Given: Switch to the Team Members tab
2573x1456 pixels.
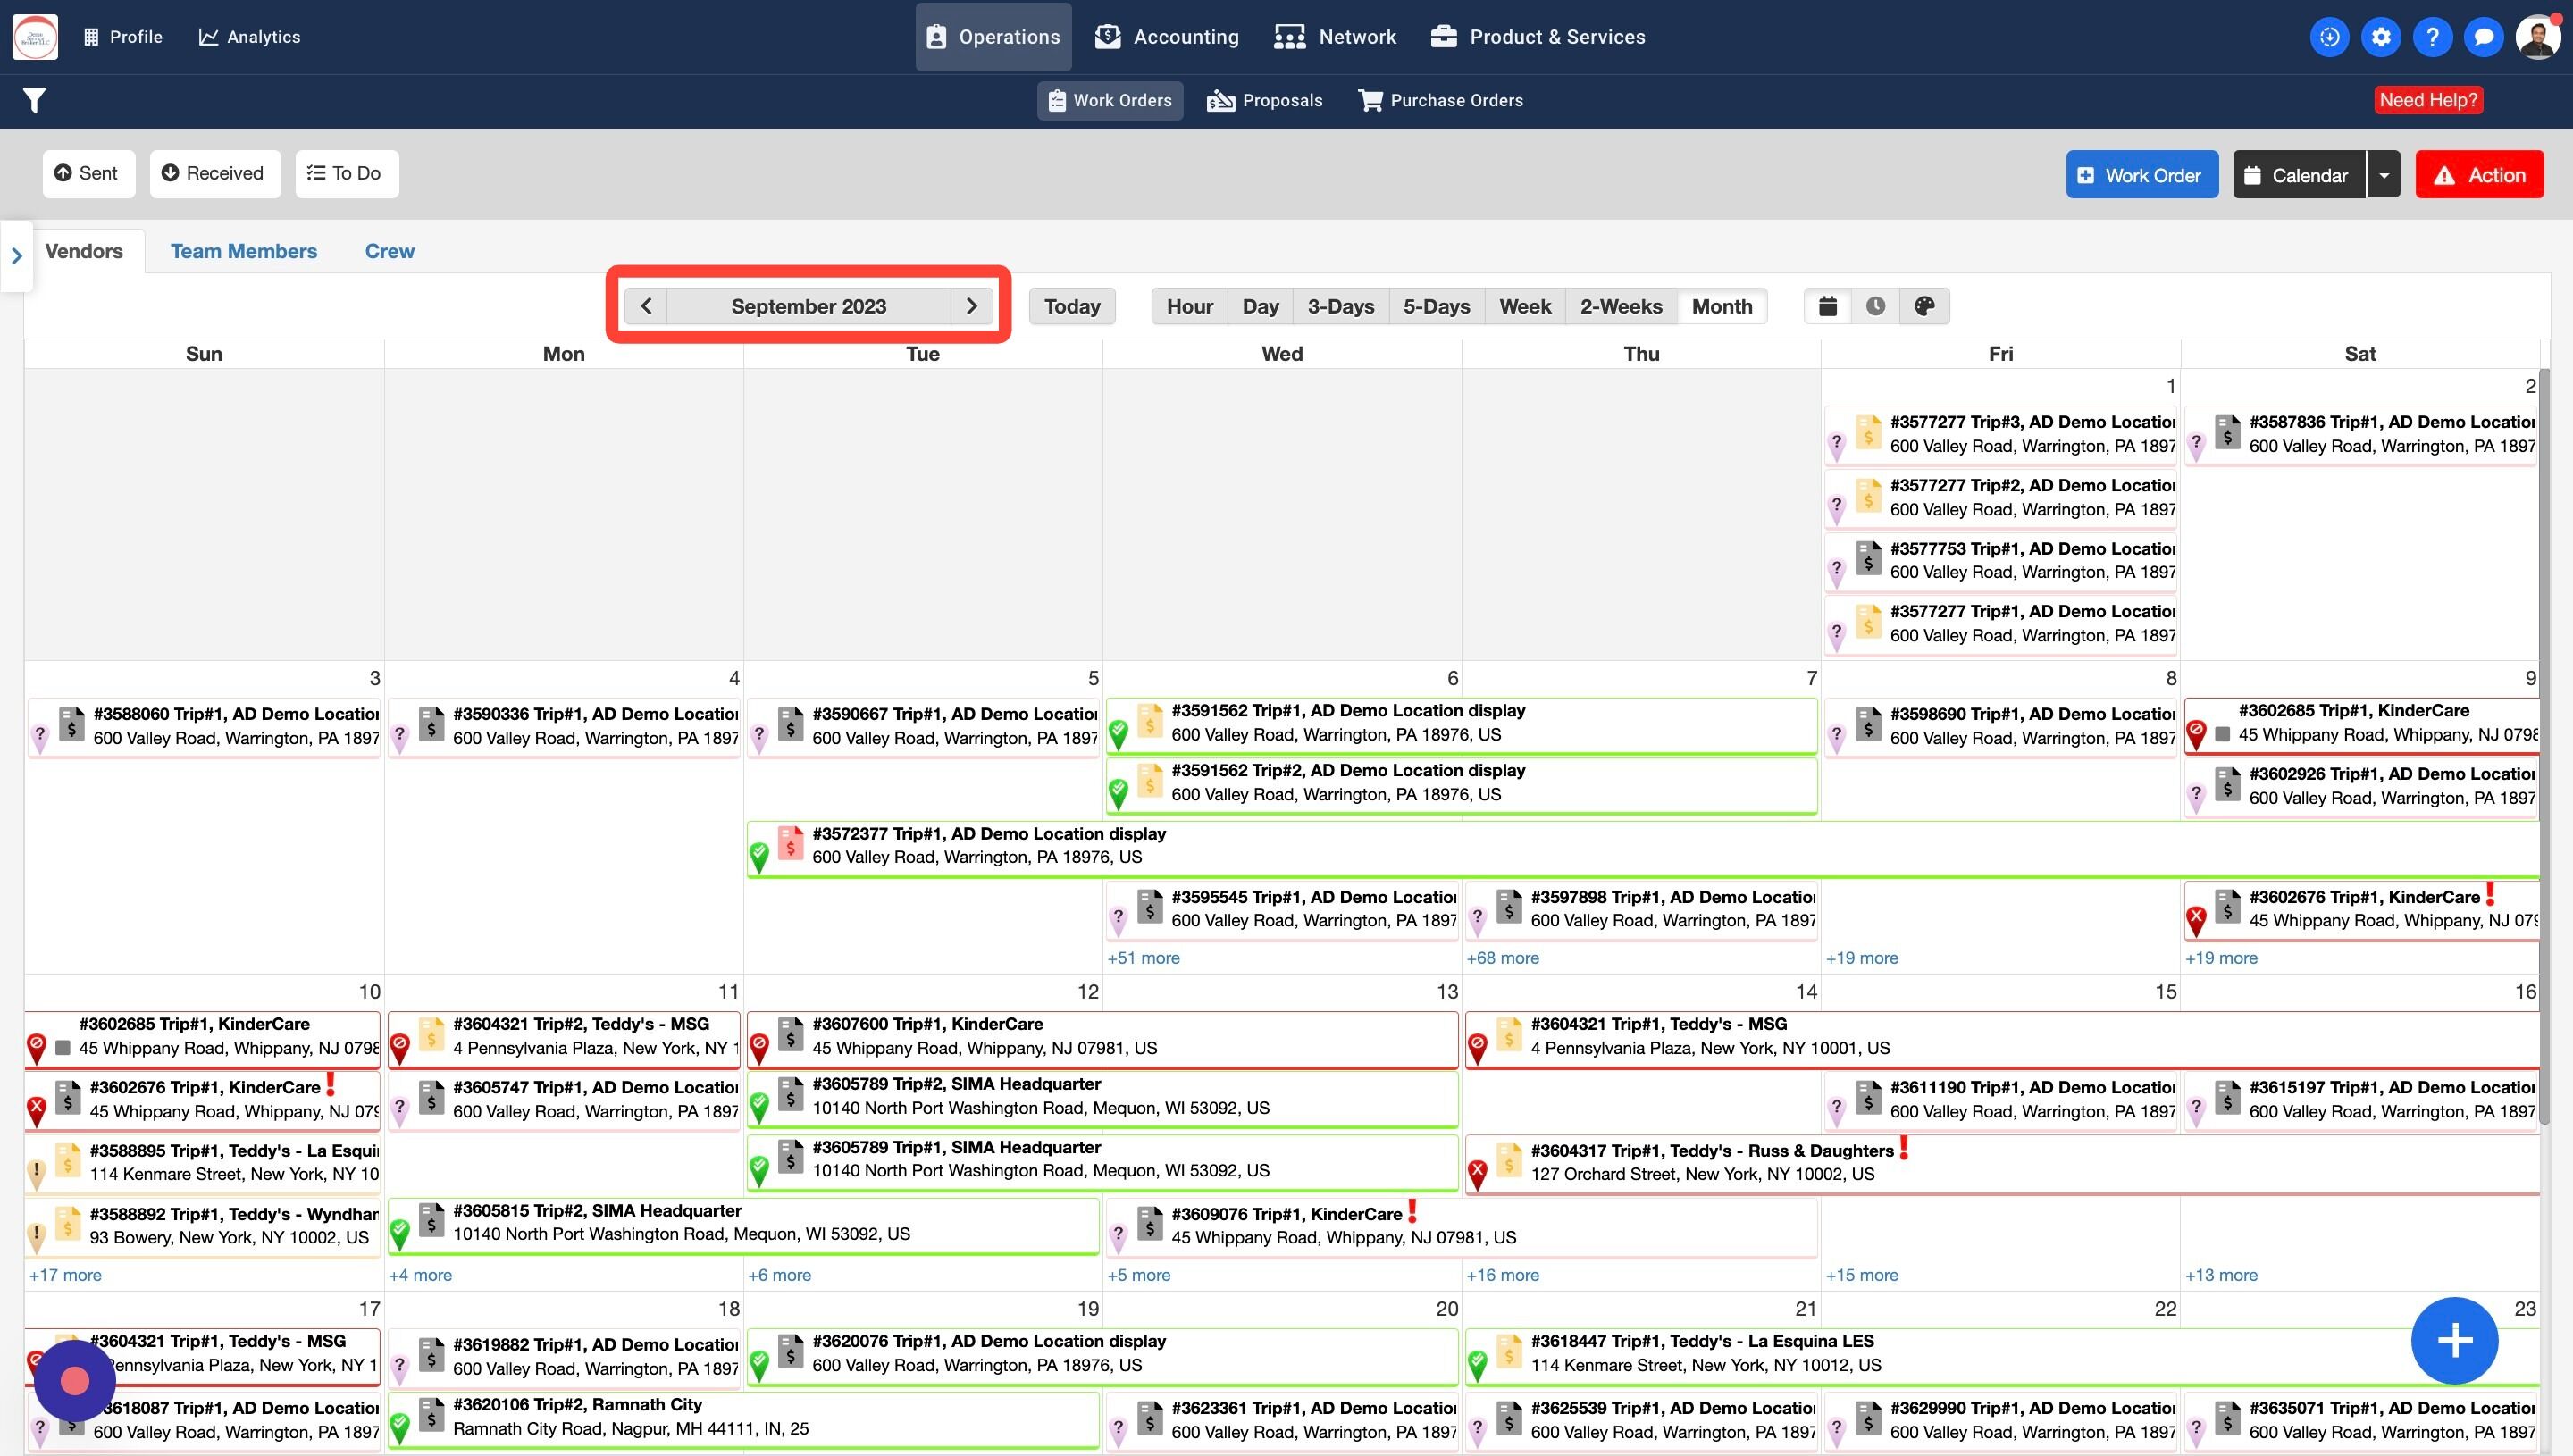Looking at the screenshot, I should coord(243,251).
